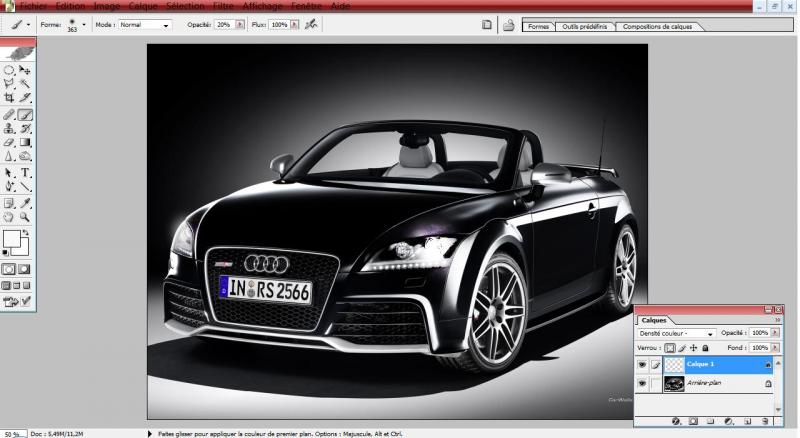Select the Sharpen/Blur tool
The image size is (800, 438).
point(9,156)
